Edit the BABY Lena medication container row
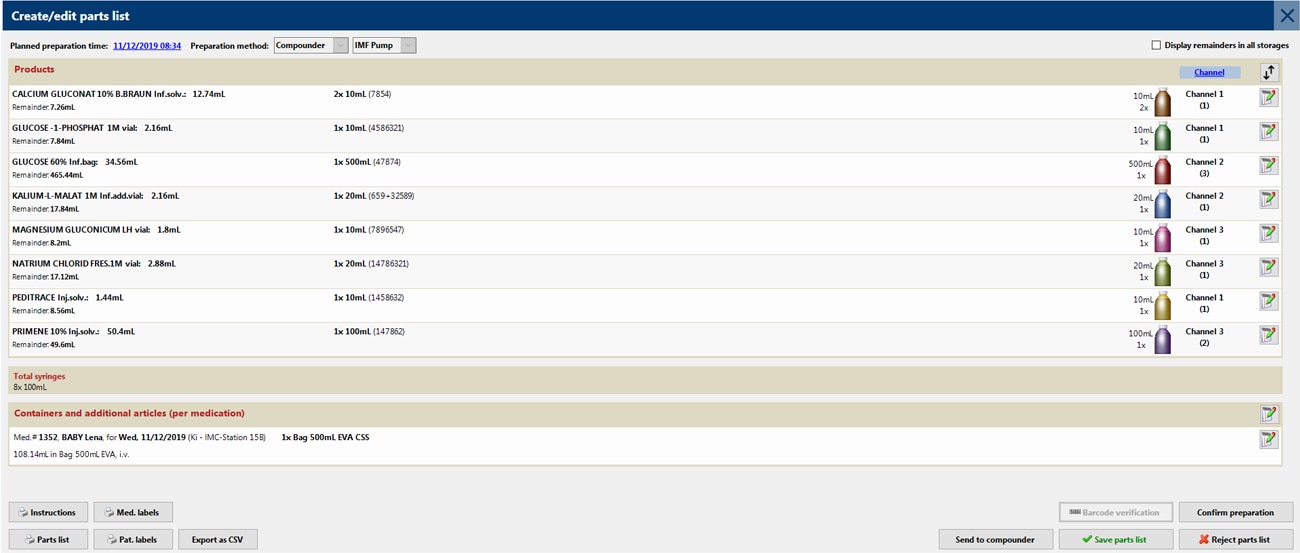The height and width of the screenshot is (553, 1300). pos(1268,439)
